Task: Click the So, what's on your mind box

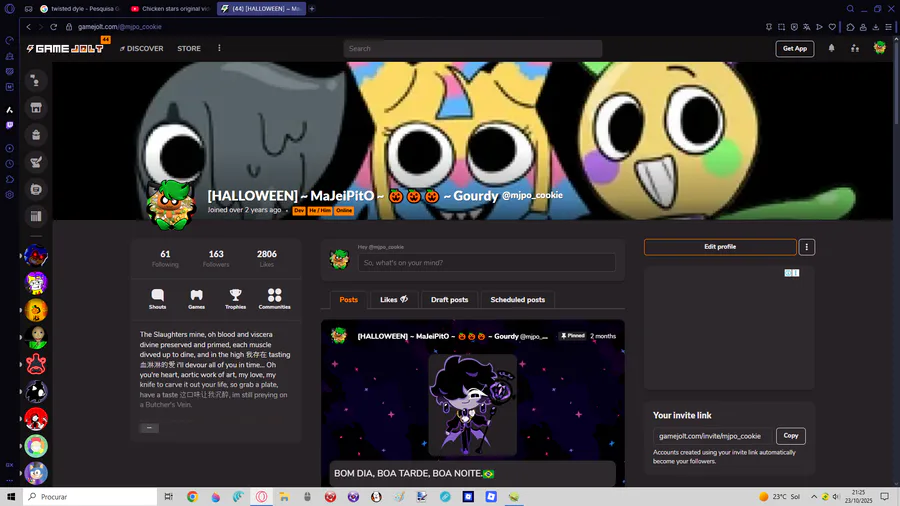Action: (x=487, y=263)
